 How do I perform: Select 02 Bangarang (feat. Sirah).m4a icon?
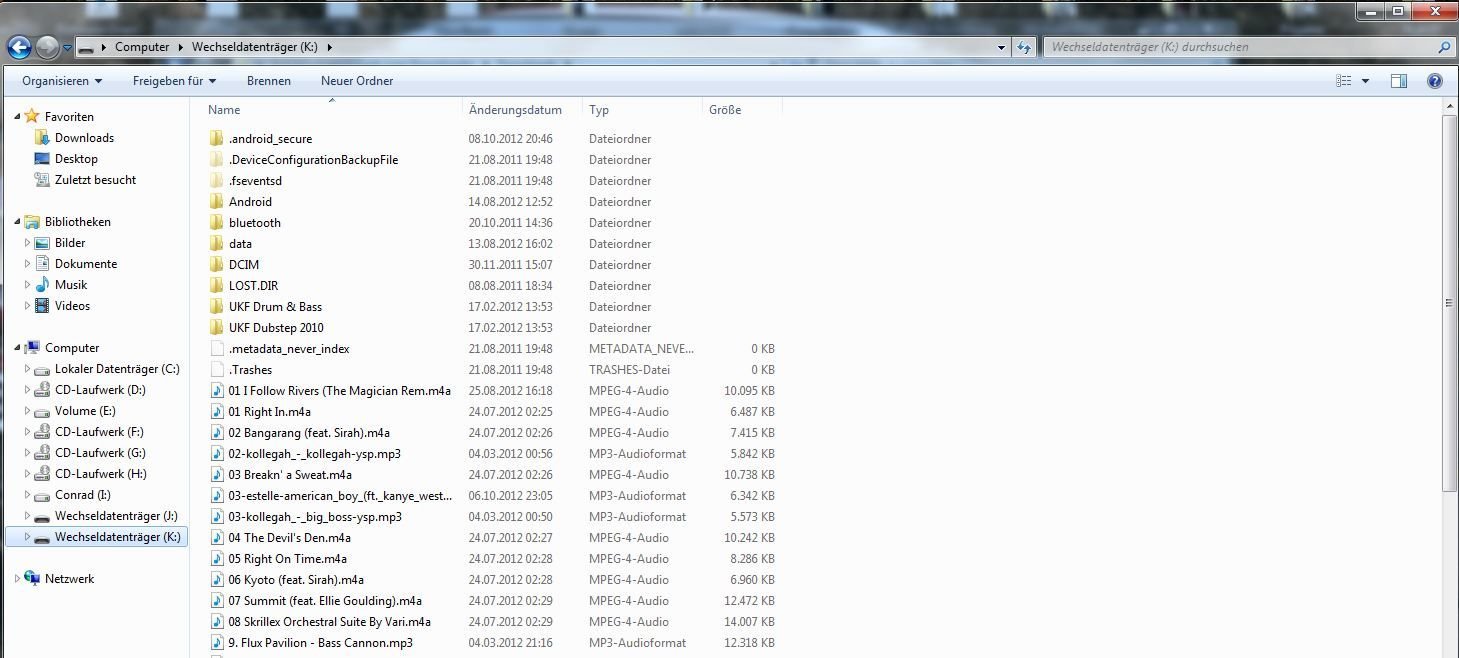pos(217,433)
